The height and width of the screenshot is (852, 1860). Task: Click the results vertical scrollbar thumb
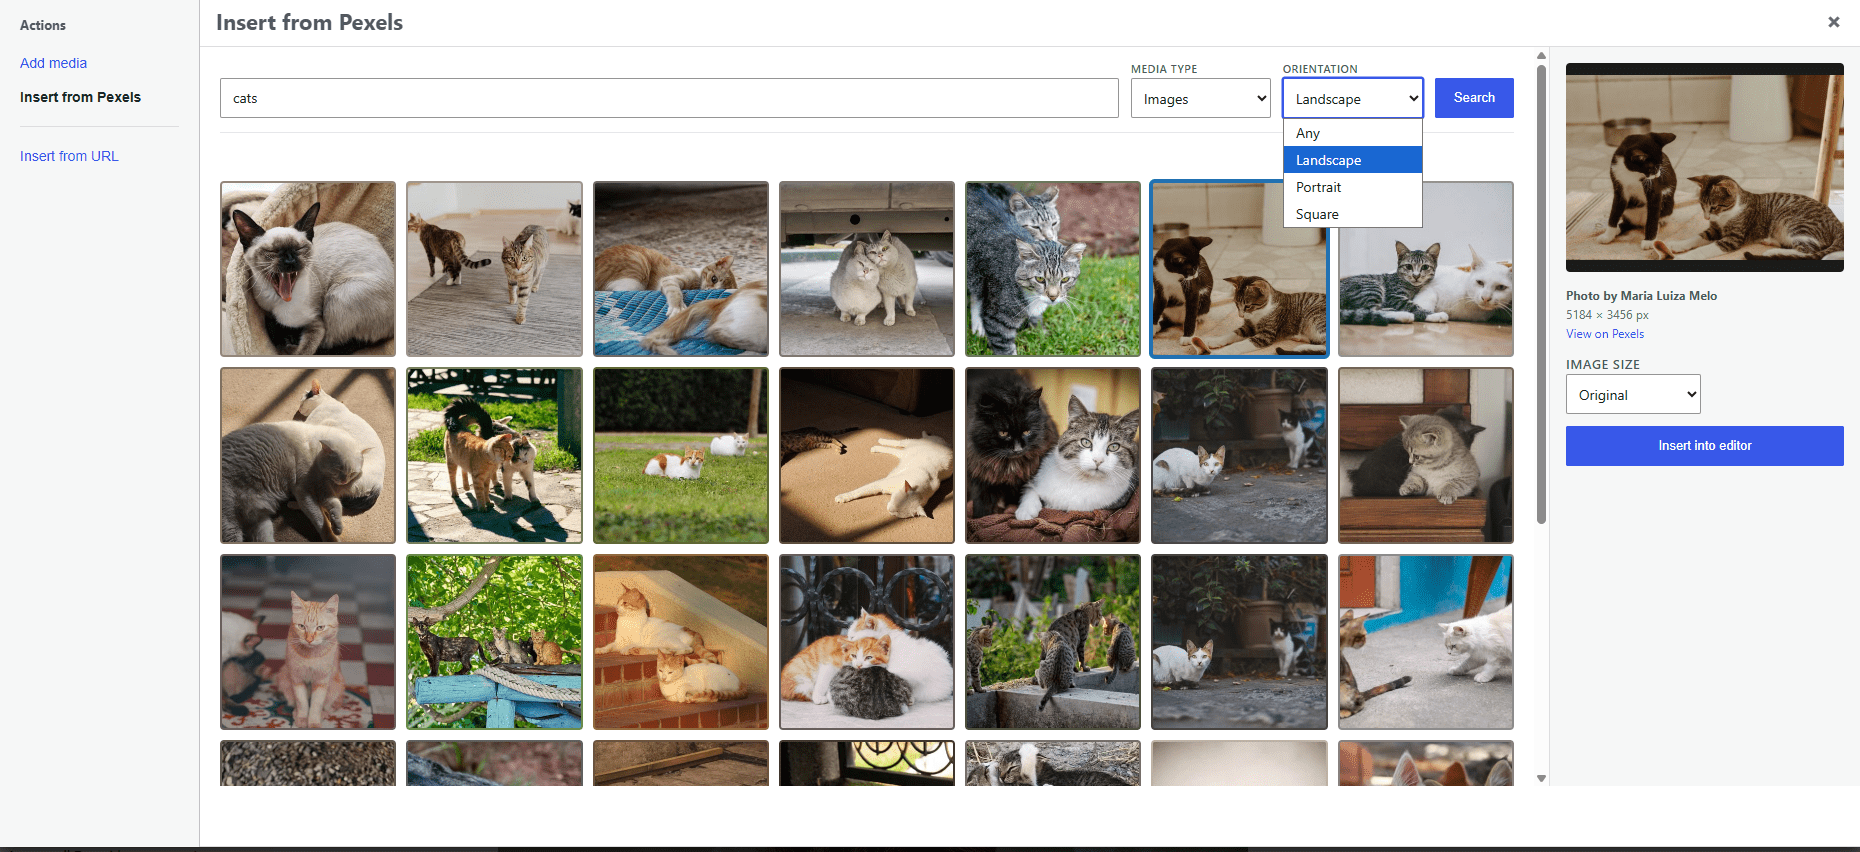pos(1541,294)
